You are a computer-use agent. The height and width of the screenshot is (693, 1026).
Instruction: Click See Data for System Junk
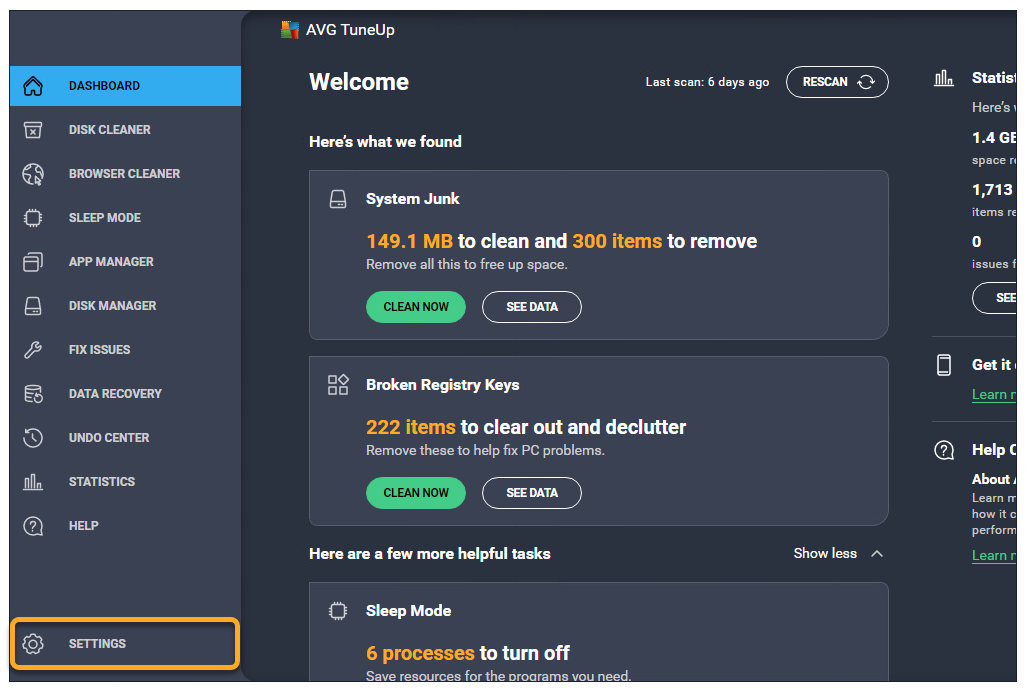pyautogui.click(x=531, y=307)
